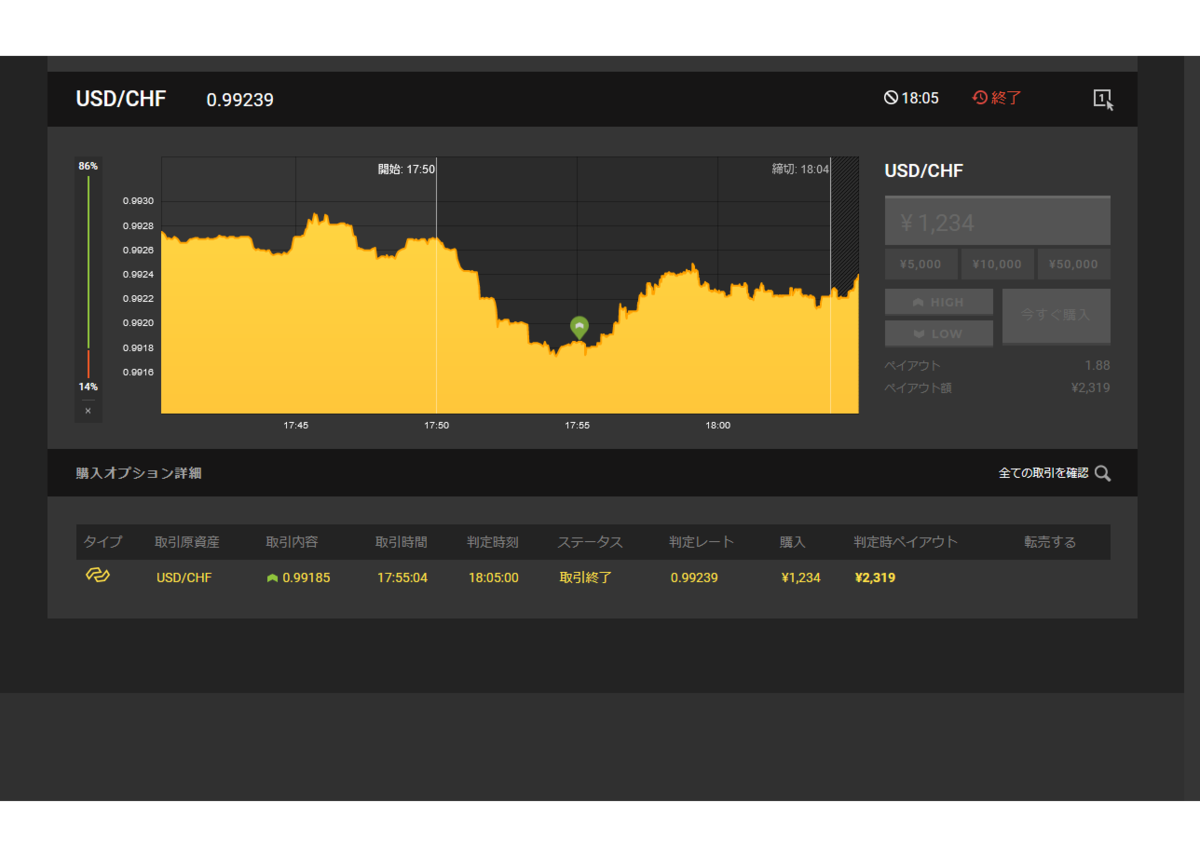
Task: Click the red clock 終了 status icon
Action: [980, 98]
